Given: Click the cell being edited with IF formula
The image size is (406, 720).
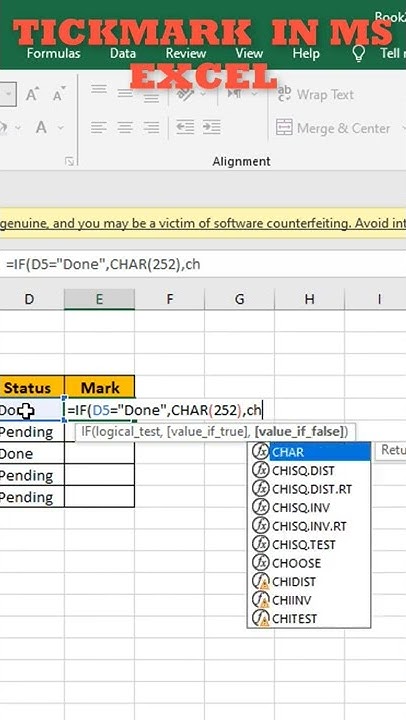Looking at the screenshot, I should 100,410.
